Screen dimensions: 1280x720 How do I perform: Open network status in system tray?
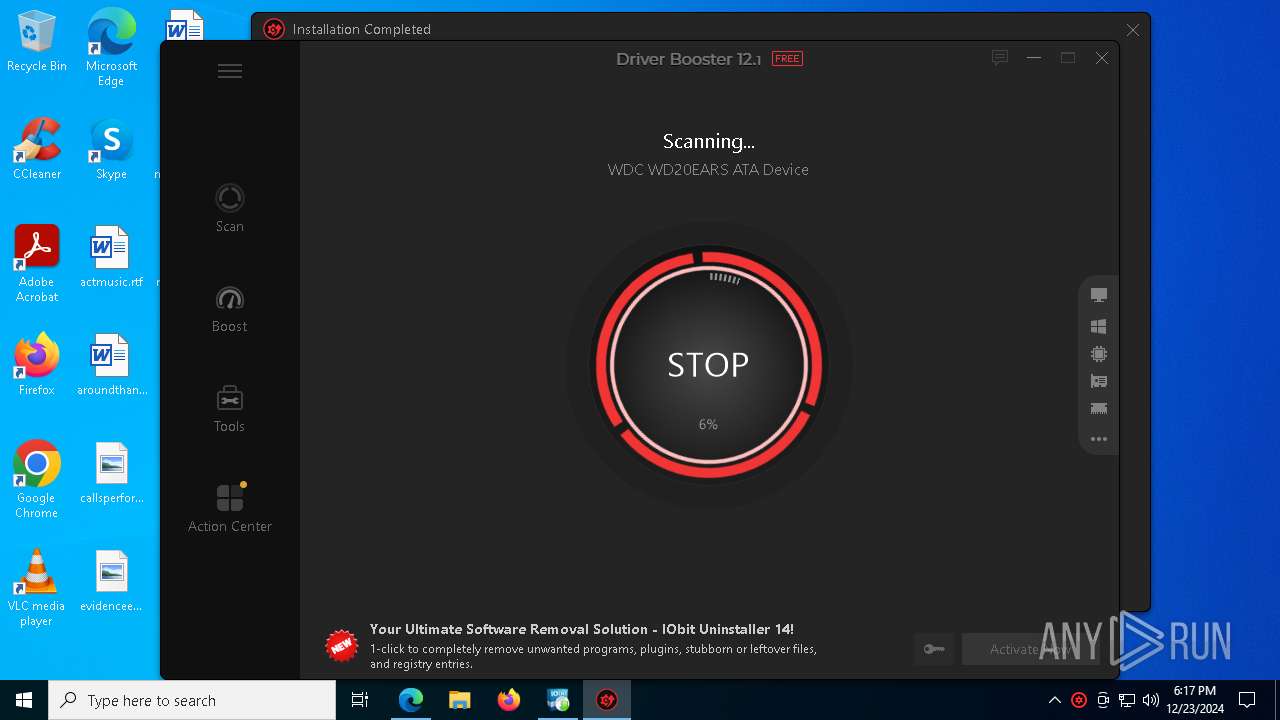(1127, 700)
